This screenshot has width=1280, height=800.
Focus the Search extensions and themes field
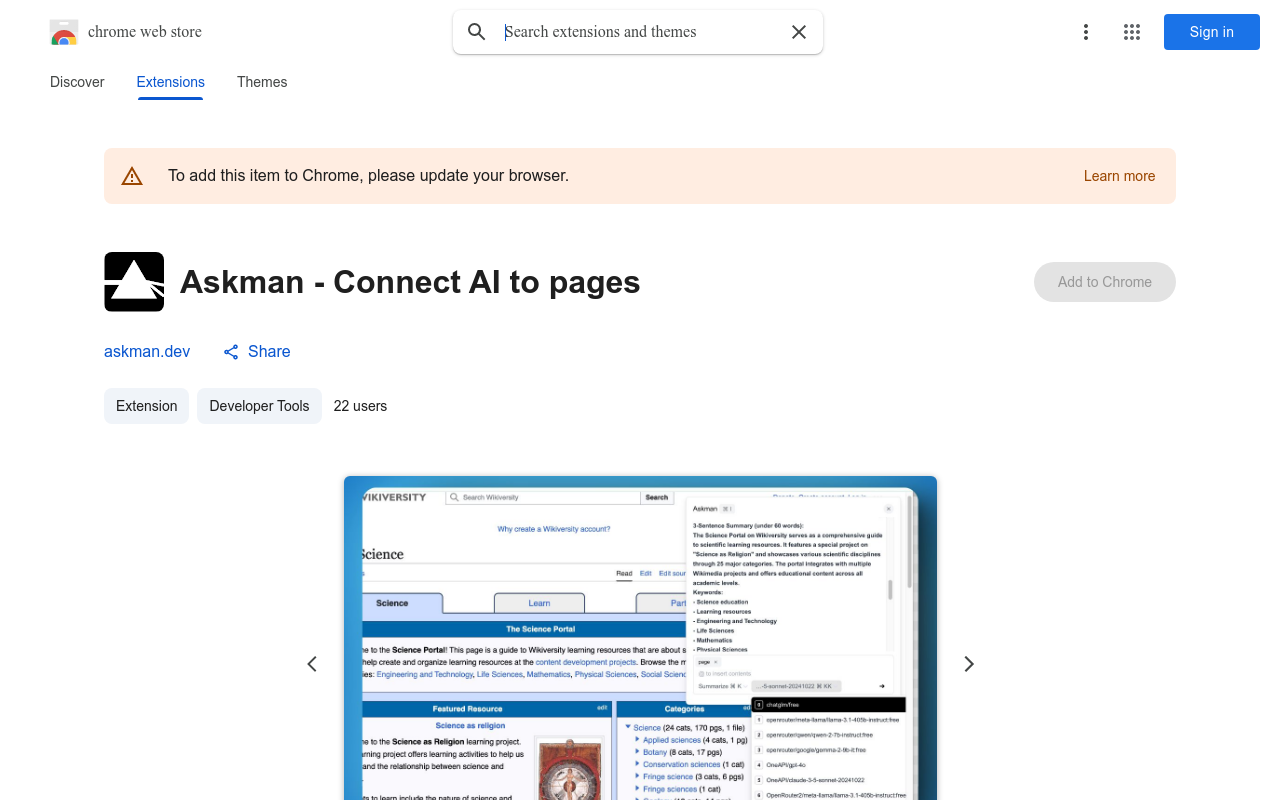640,32
